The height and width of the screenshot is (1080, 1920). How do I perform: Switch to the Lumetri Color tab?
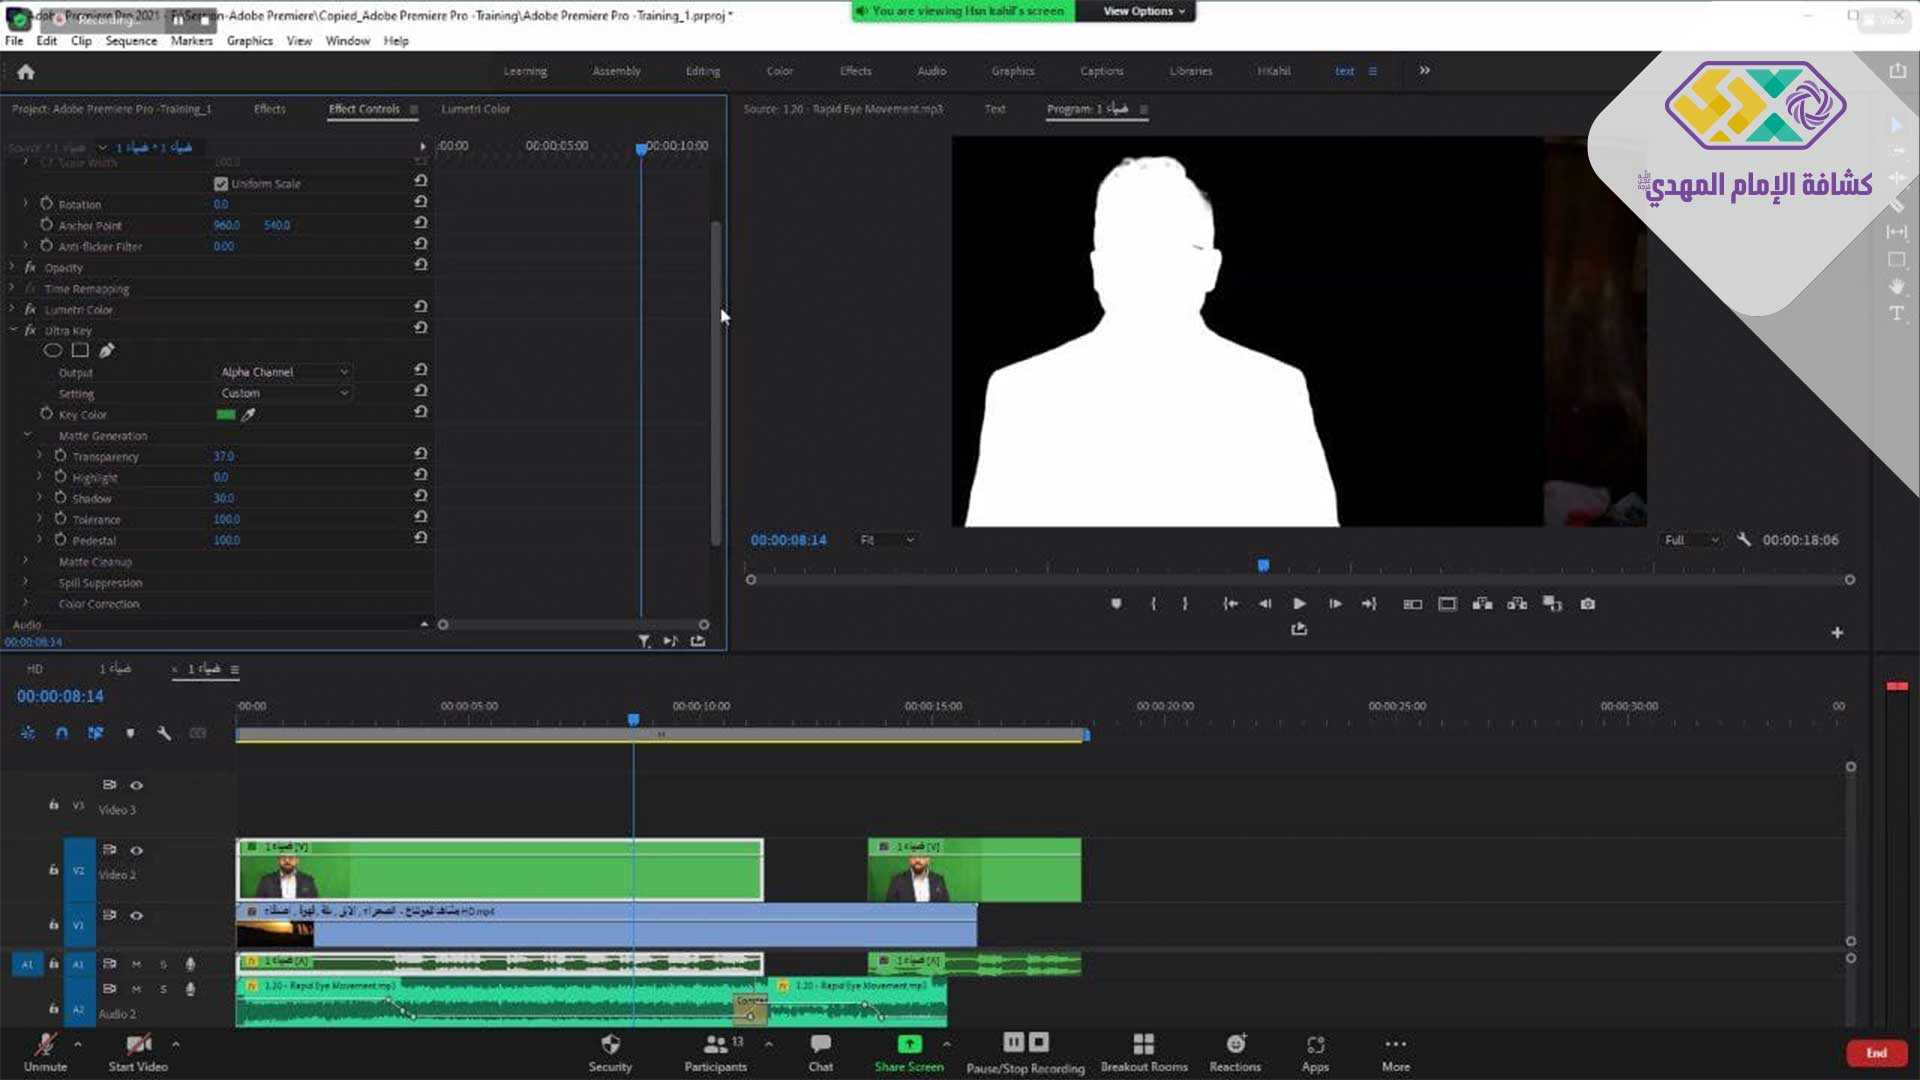coord(475,109)
